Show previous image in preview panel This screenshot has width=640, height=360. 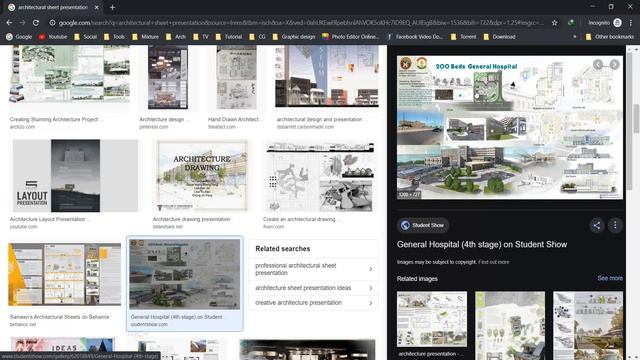(598, 64)
